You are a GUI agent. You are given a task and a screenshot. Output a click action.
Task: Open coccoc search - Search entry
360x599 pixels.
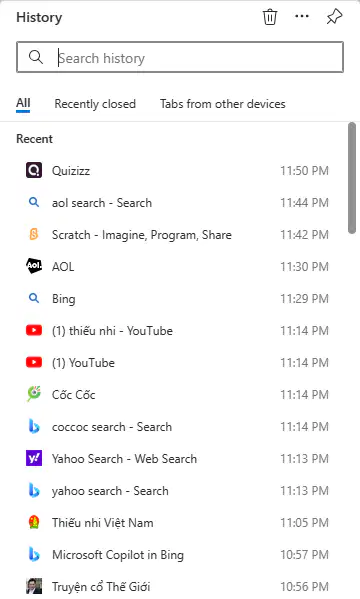pos(177,426)
